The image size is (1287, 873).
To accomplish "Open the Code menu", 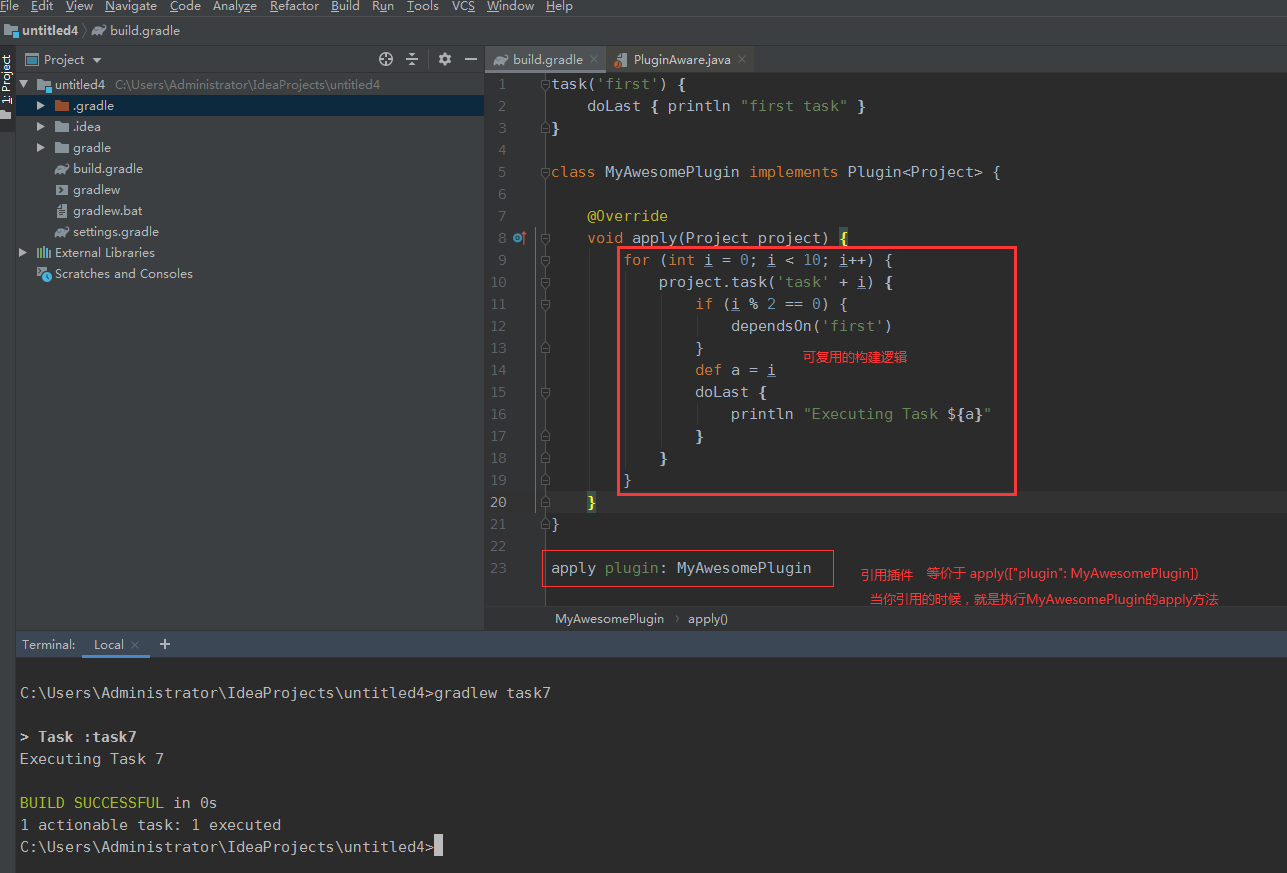I will [185, 6].
